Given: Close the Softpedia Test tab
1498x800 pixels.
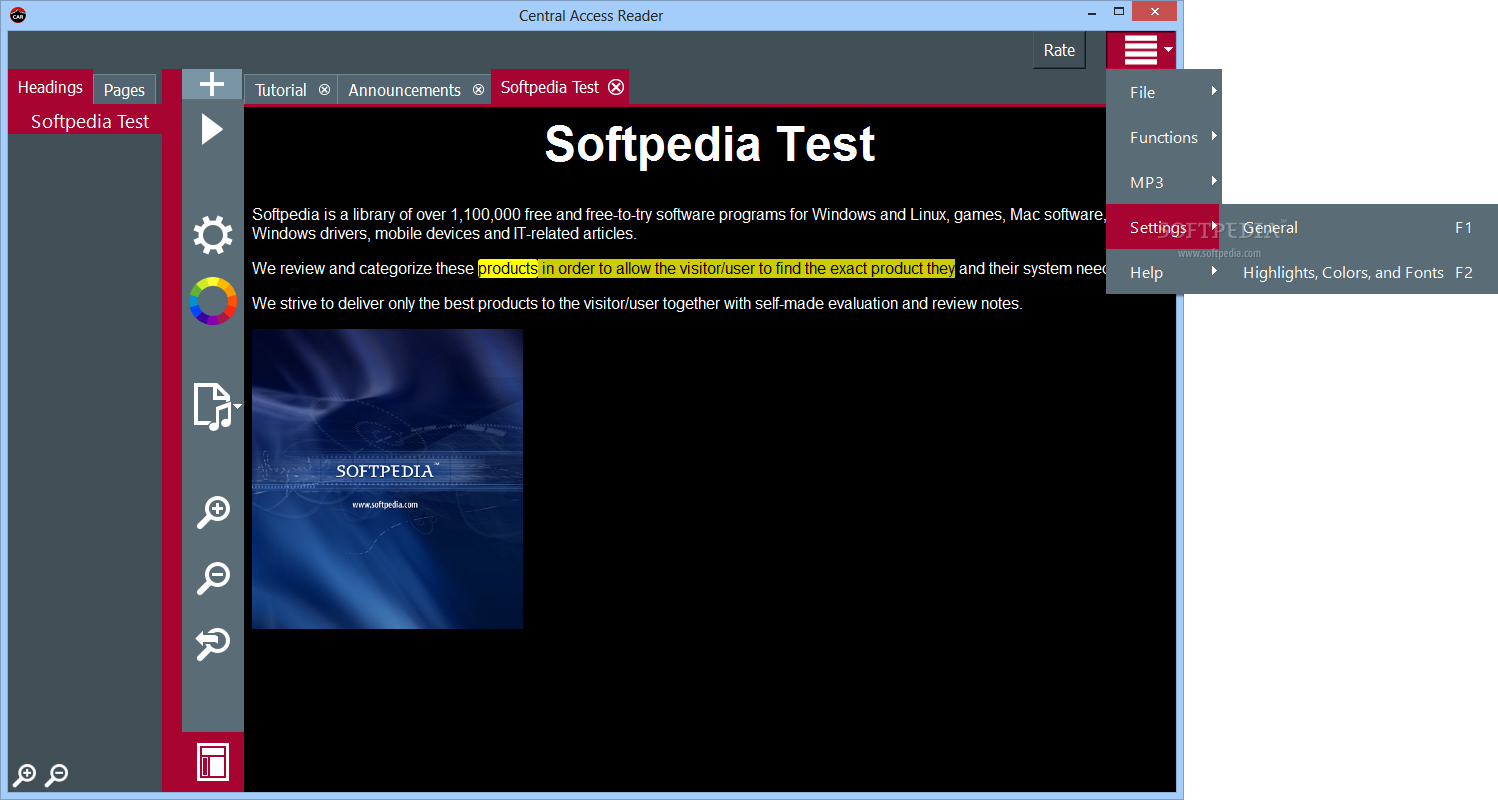Looking at the screenshot, I should coord(616,87).
